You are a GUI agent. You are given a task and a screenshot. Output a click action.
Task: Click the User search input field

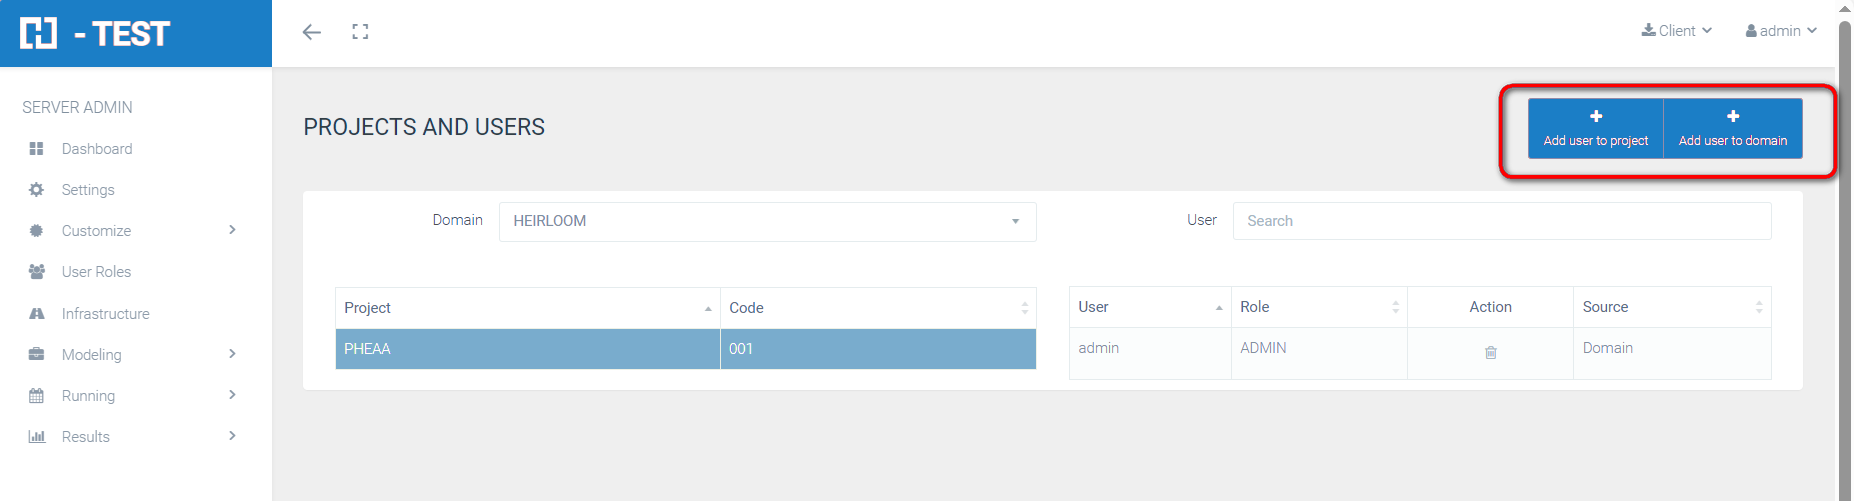tap(1501, 221)
